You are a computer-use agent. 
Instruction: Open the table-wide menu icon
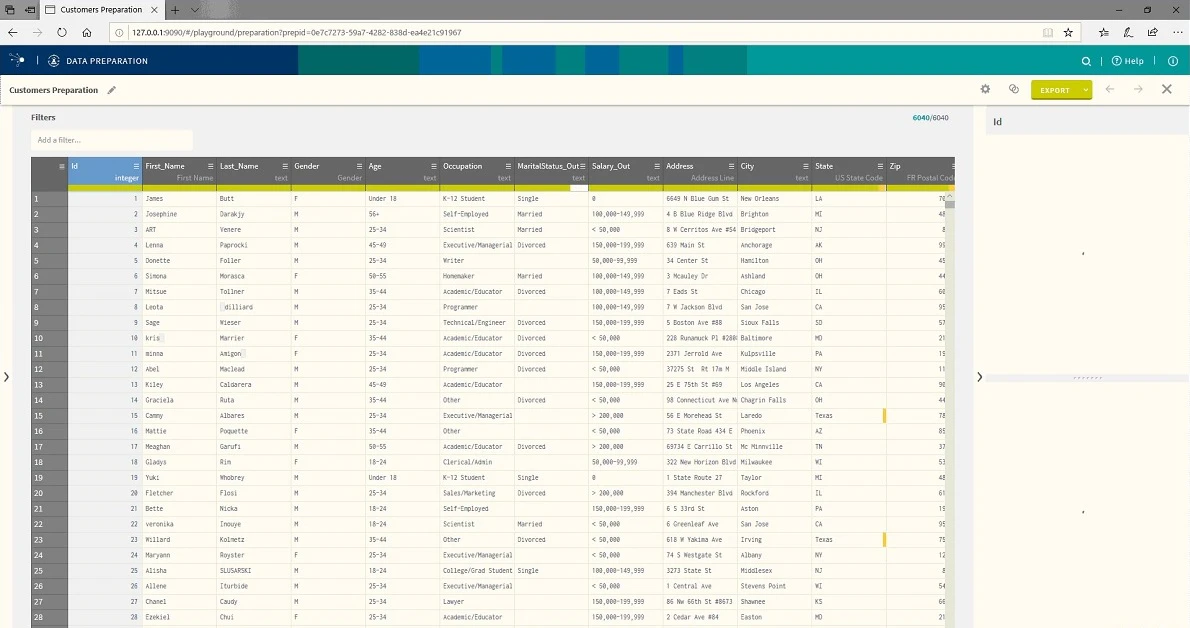coord(61,166)
